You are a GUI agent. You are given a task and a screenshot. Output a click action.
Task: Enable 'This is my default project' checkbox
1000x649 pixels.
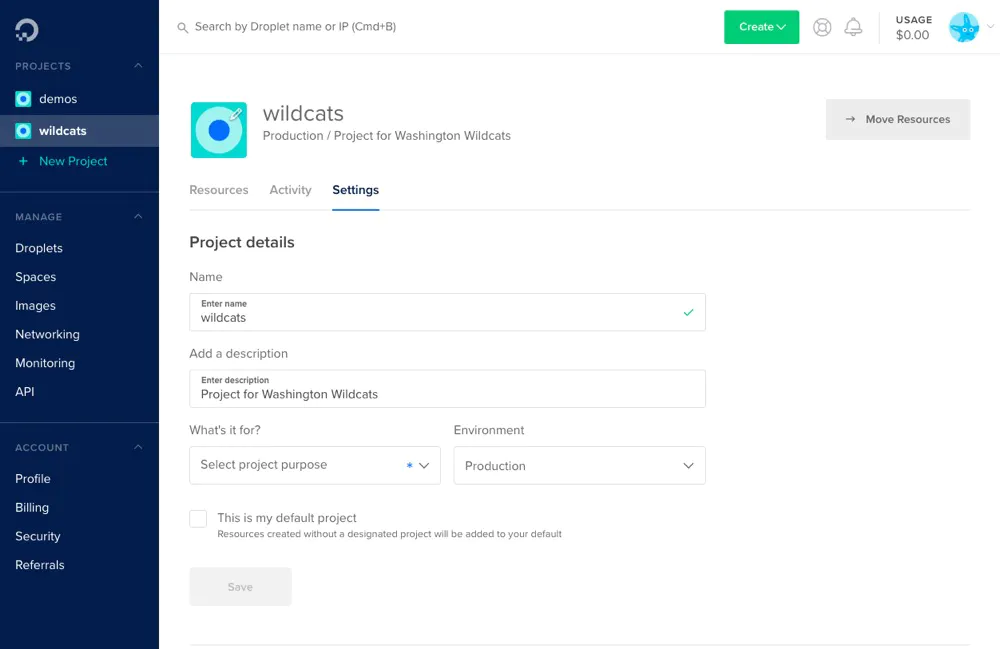[x=198, y=518]
